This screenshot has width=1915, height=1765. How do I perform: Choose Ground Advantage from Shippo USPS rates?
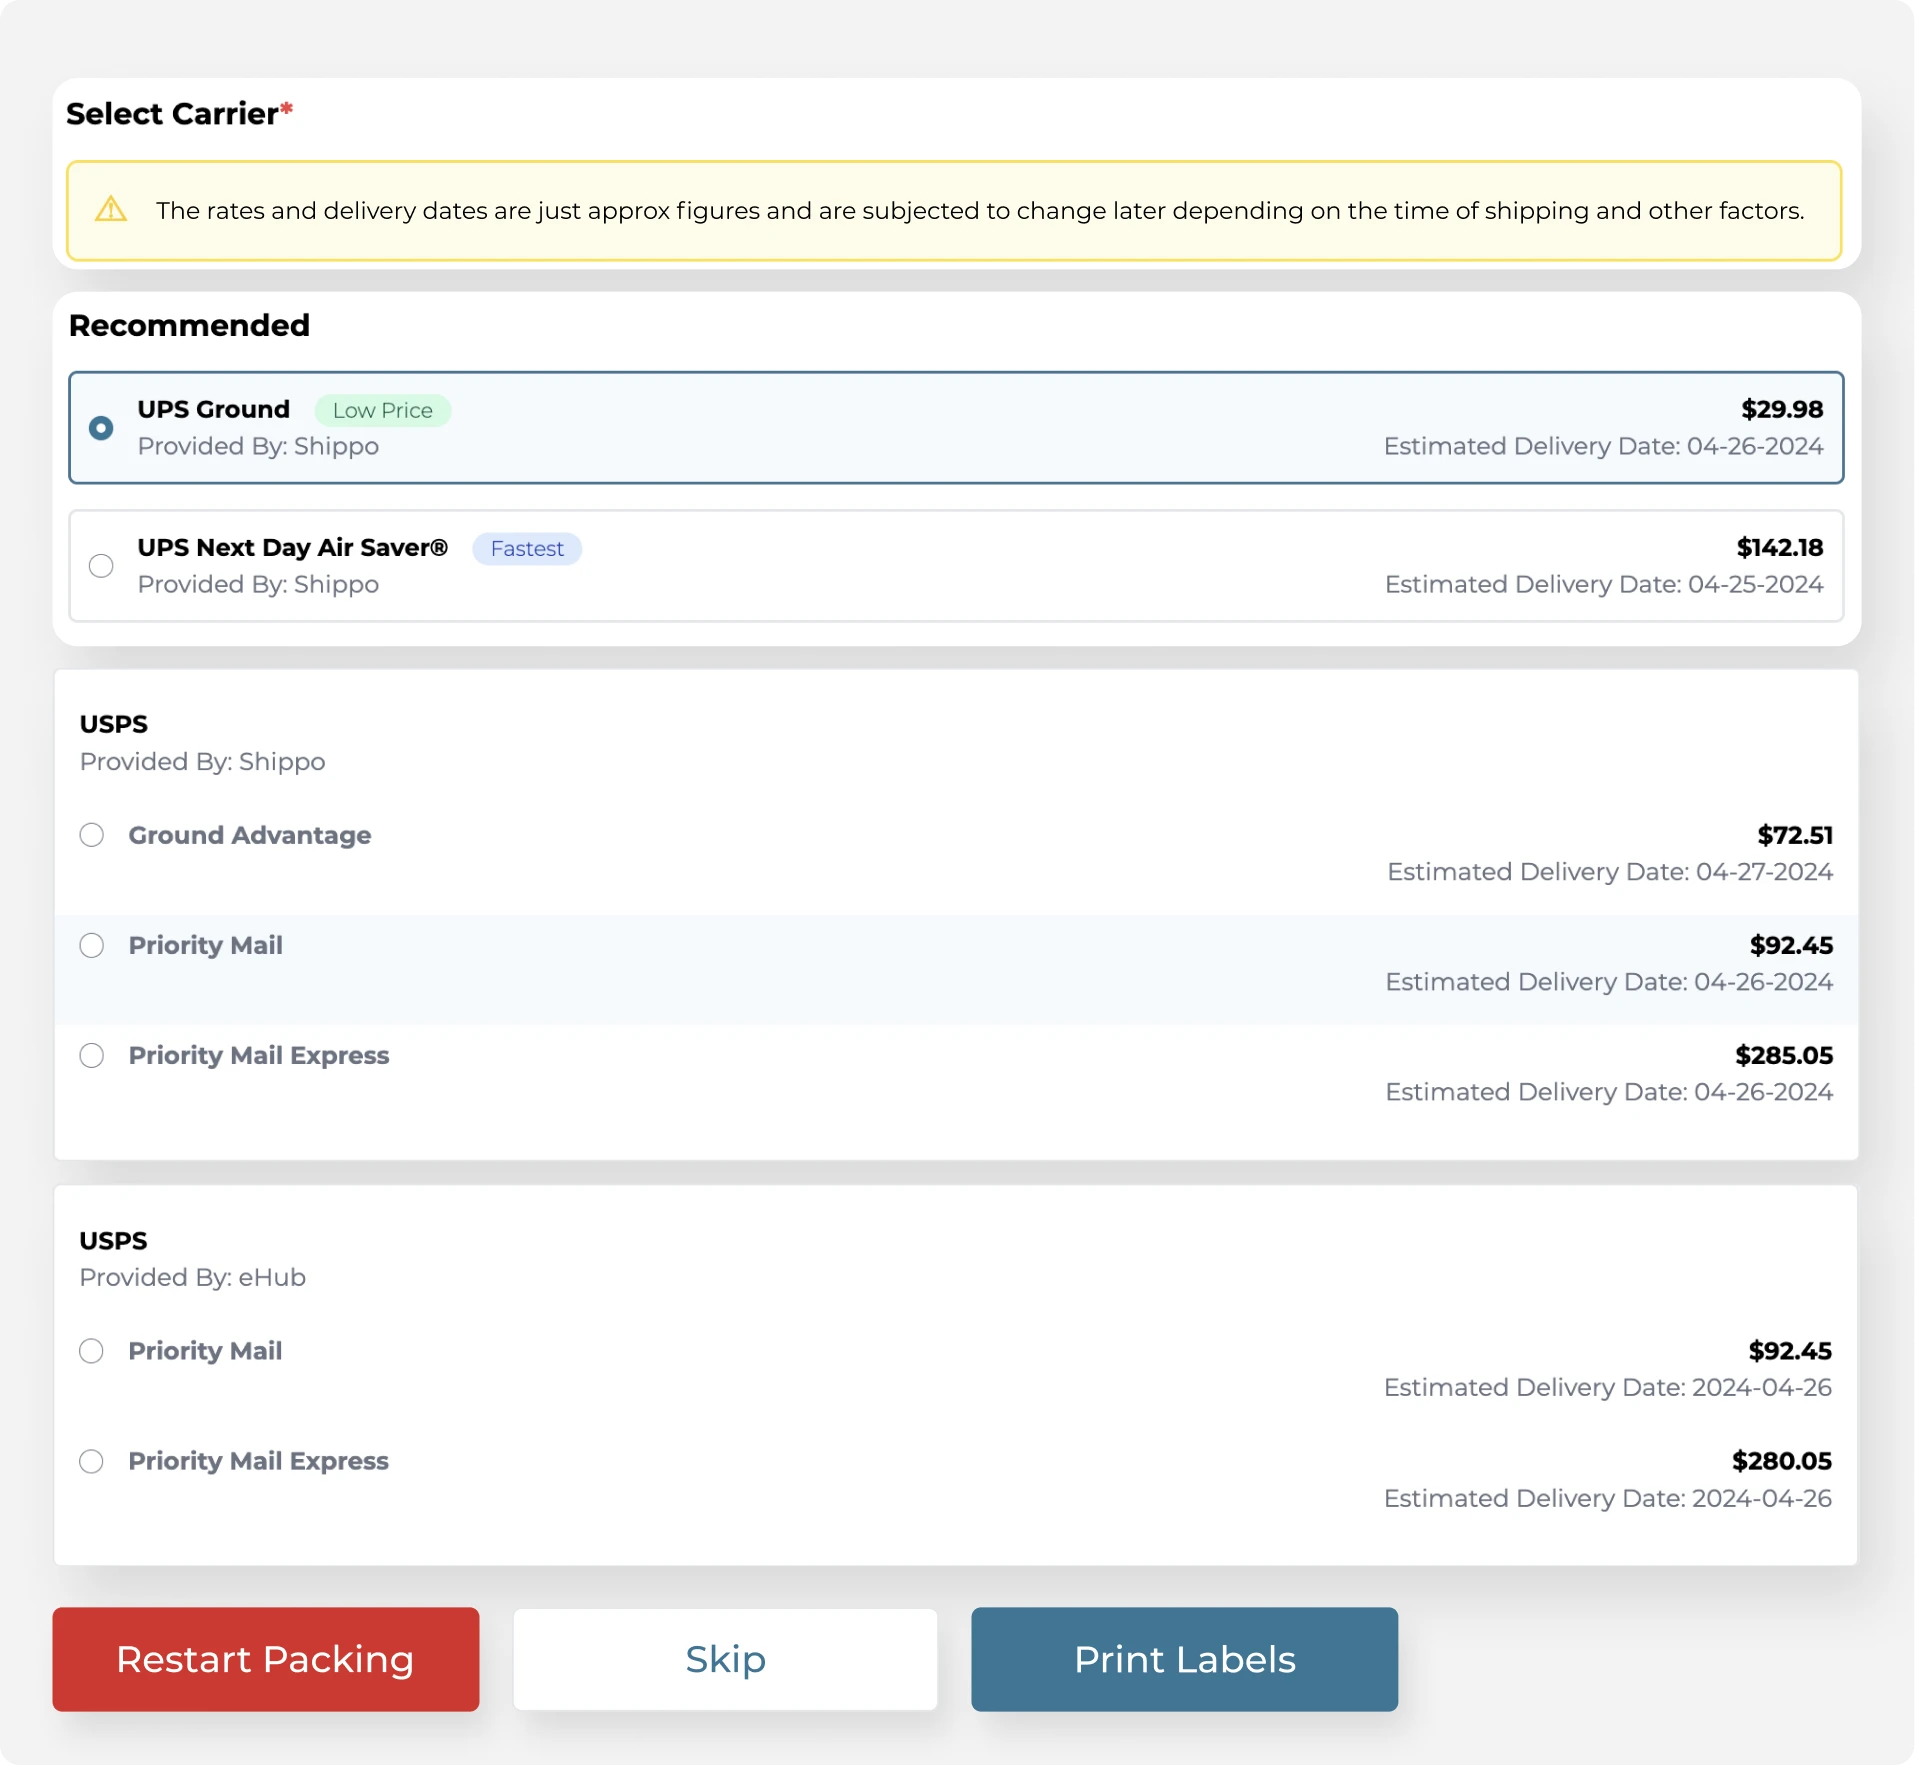[91, 835]
